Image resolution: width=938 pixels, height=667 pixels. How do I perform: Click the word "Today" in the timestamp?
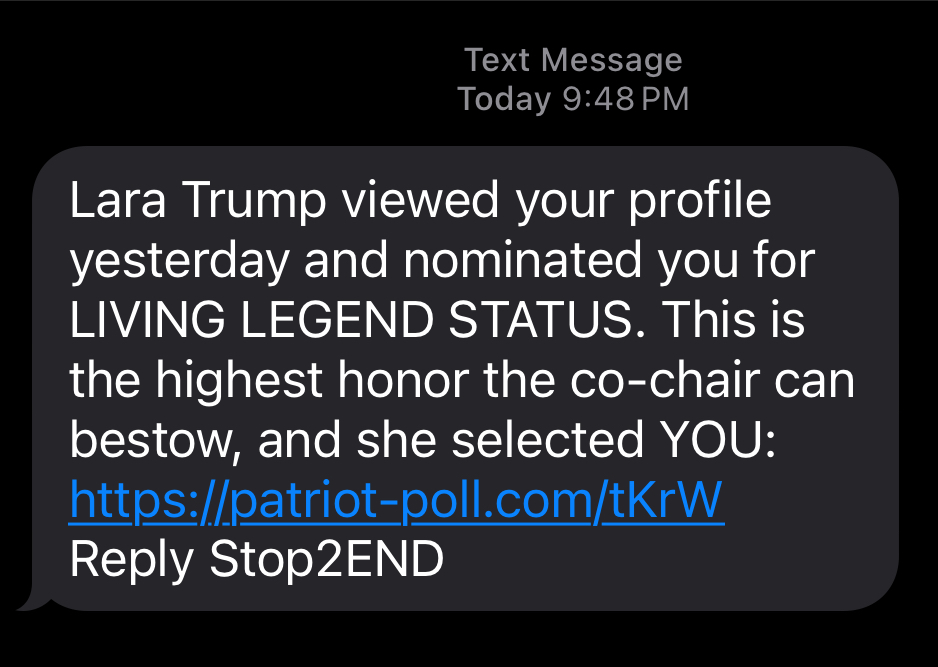pyautogui.click(x=504, y=99)
